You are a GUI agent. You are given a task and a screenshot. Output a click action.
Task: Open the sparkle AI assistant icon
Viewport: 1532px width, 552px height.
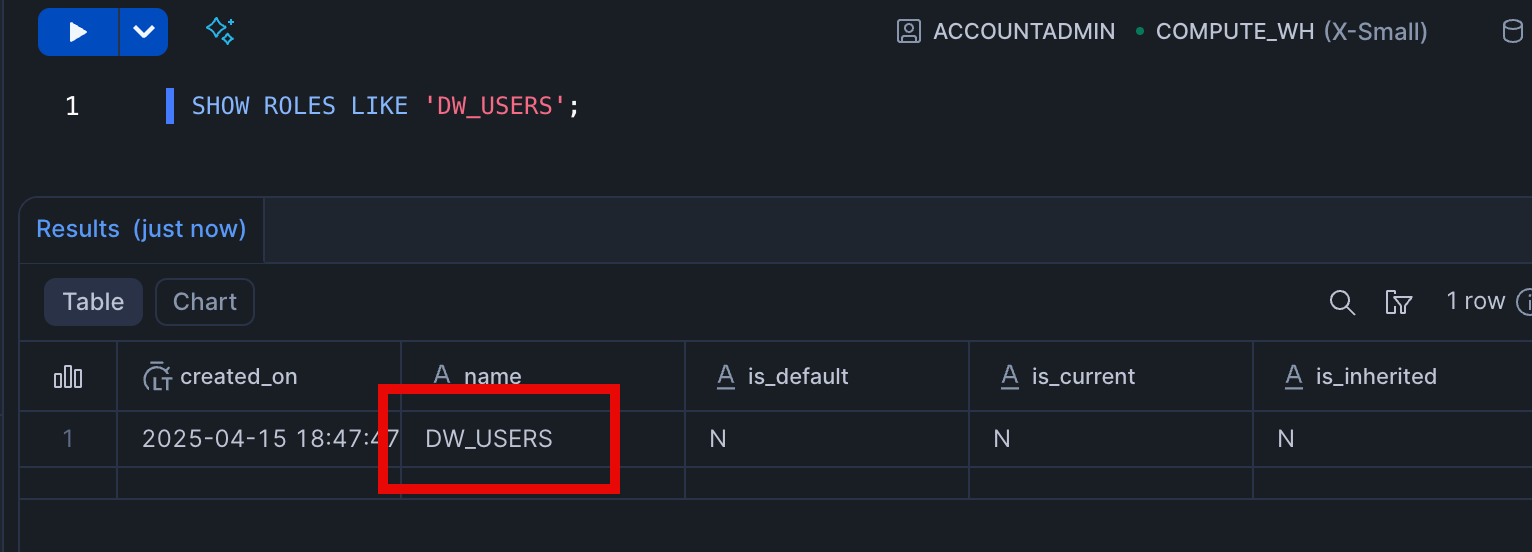pos(220,31)
